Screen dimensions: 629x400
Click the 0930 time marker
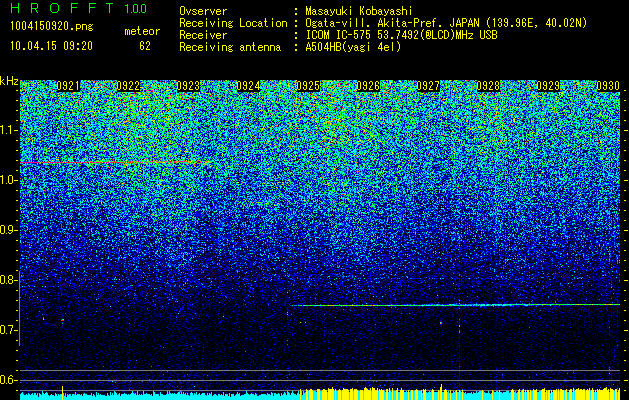point(608,86)
